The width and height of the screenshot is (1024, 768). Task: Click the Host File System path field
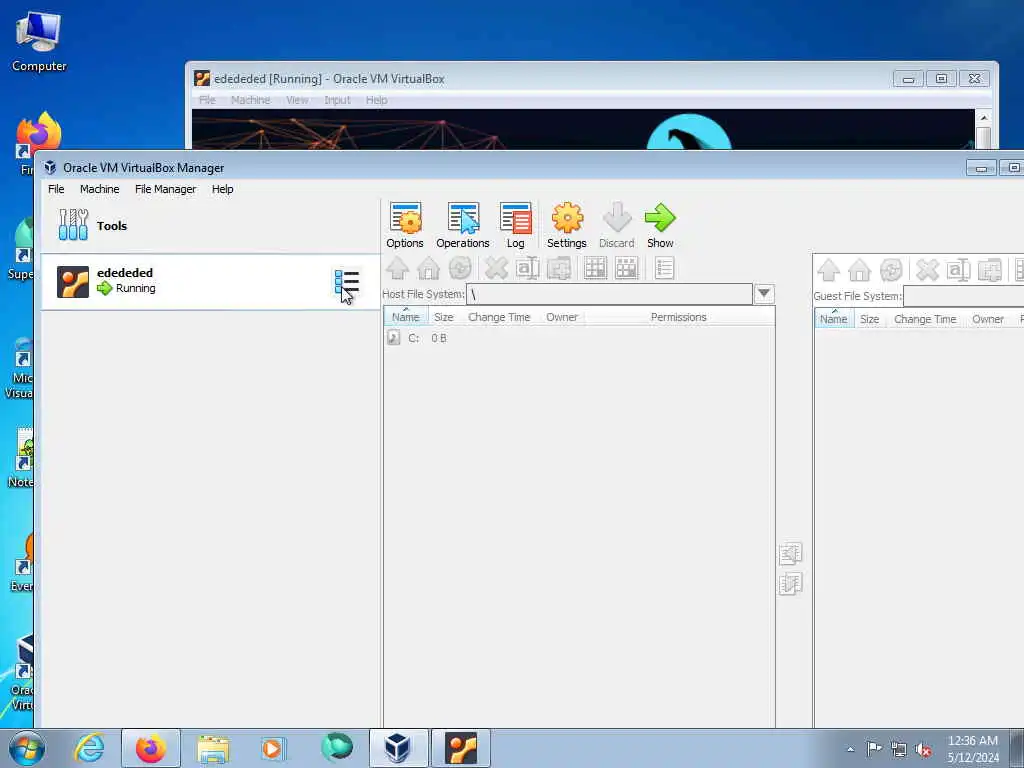[x=609, y=294]
